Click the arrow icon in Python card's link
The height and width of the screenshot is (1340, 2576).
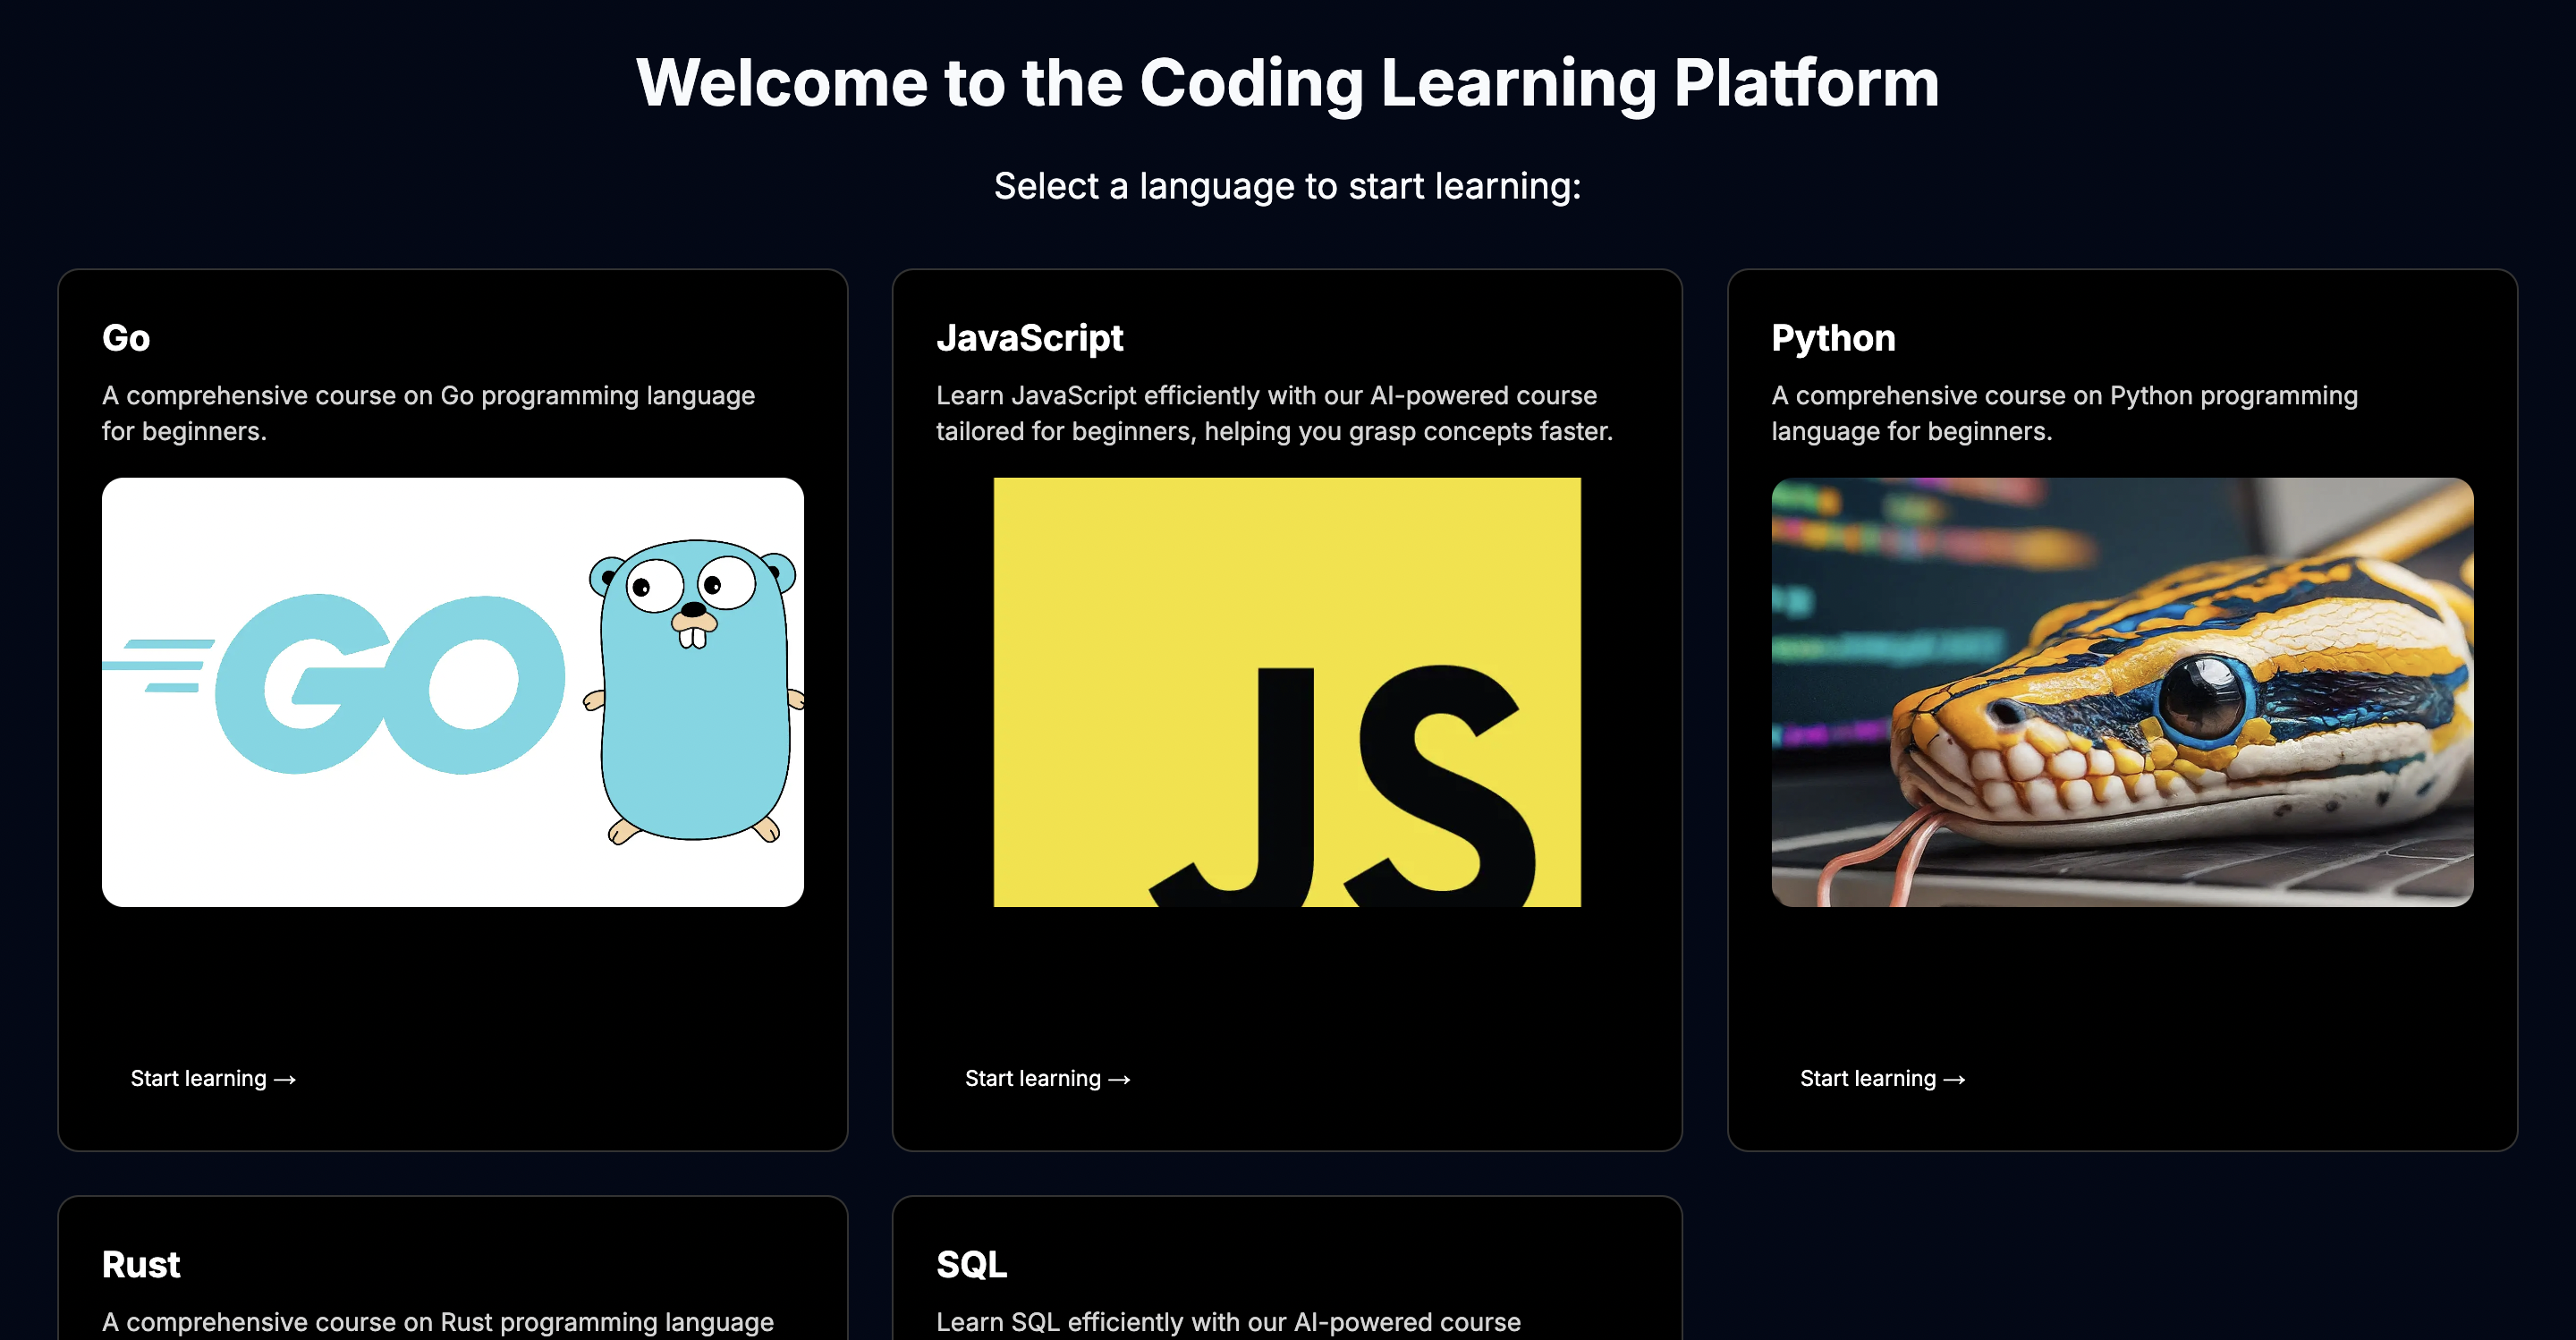point(1954,1079)
